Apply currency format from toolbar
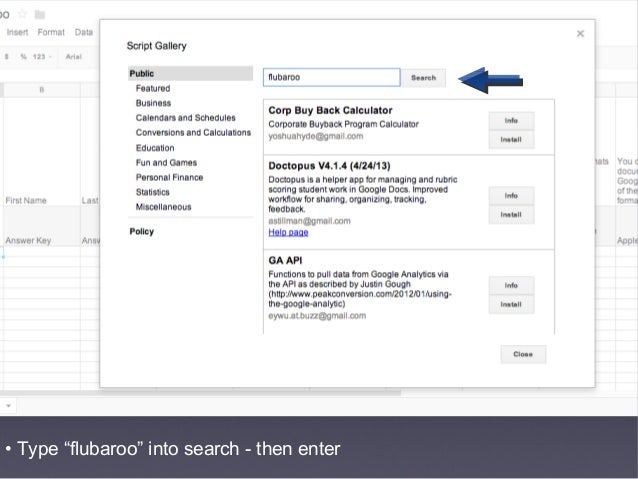The image size is (638, 479). (x=7, y=57)
